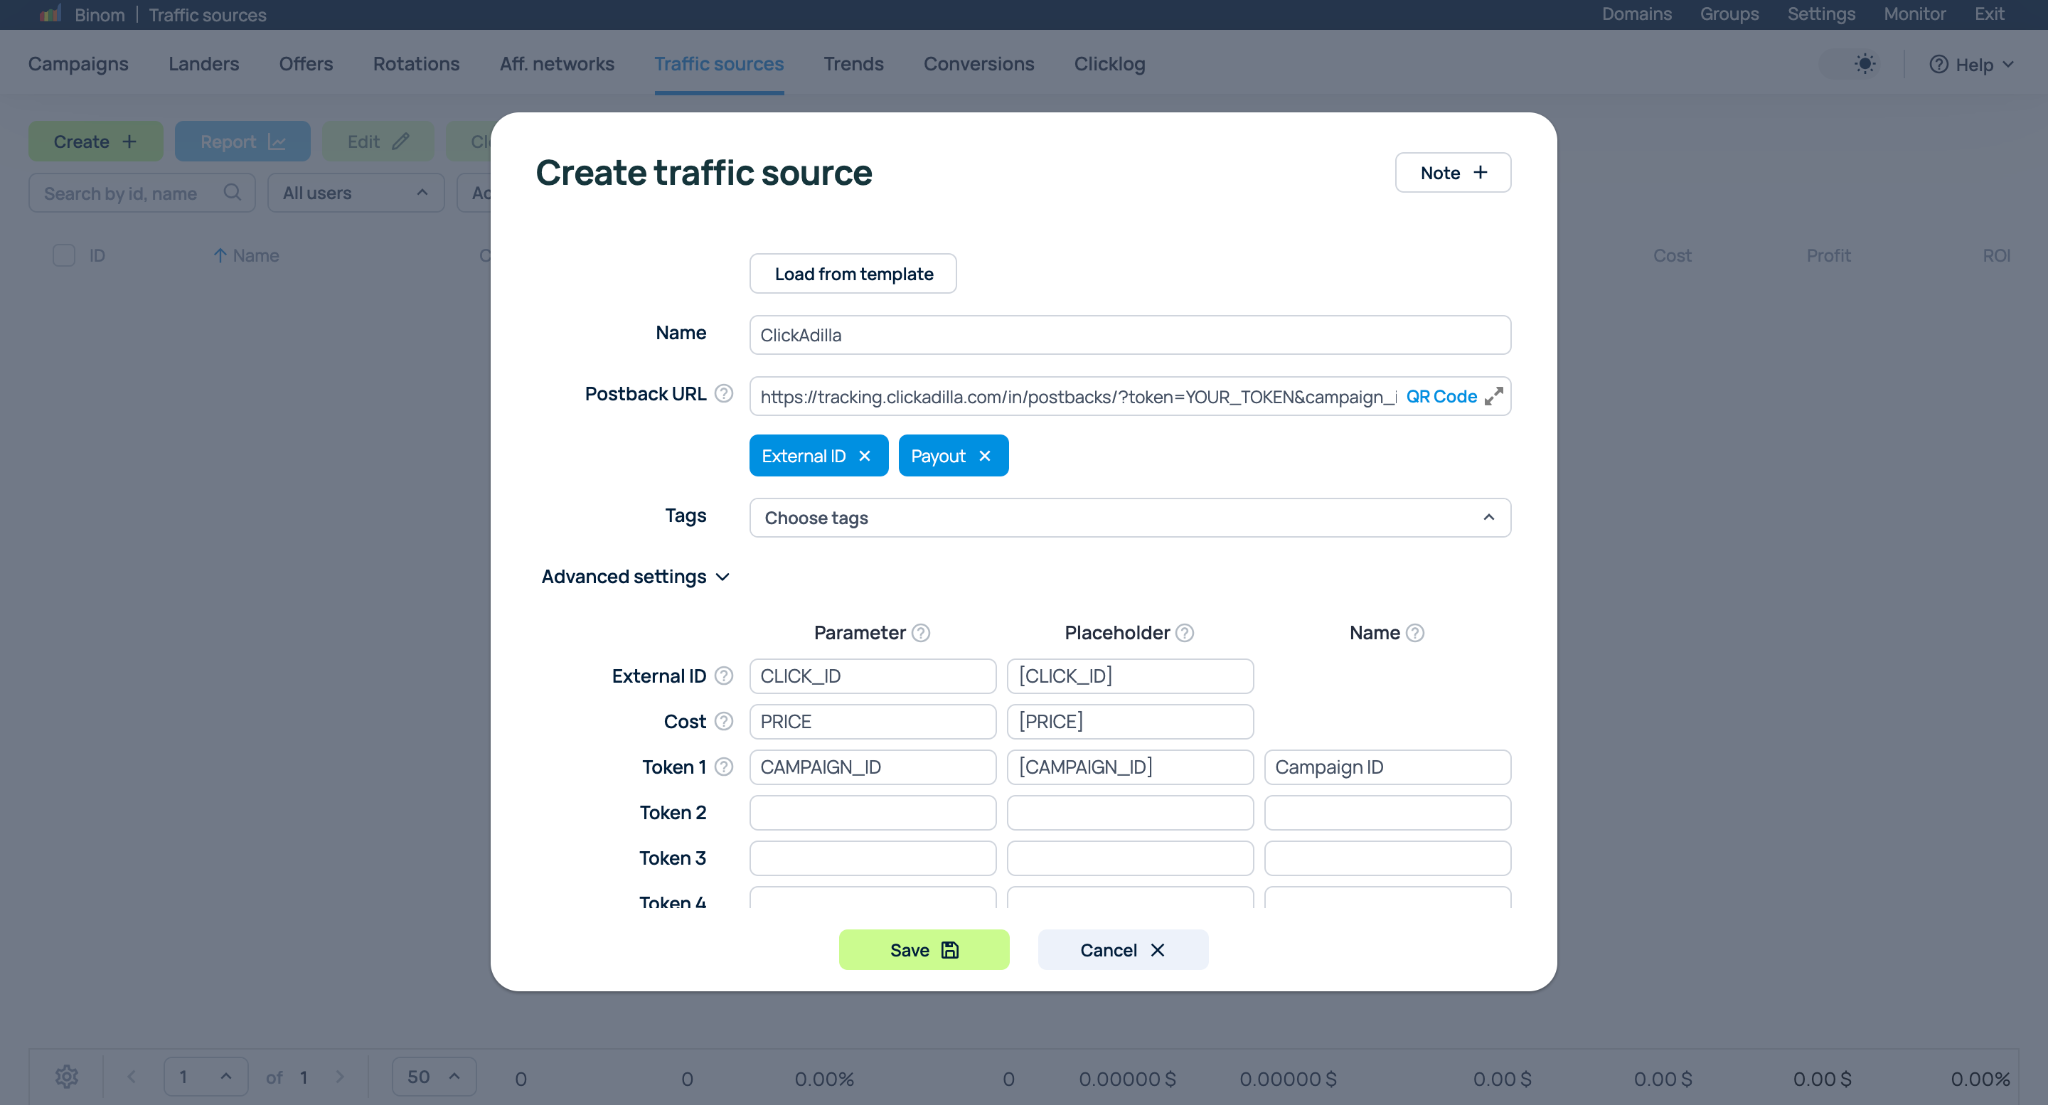Viewport: 2048px width, 1105px height.
Task: Click the Token 2 parameter input field
Action: [x=872, y=813]
